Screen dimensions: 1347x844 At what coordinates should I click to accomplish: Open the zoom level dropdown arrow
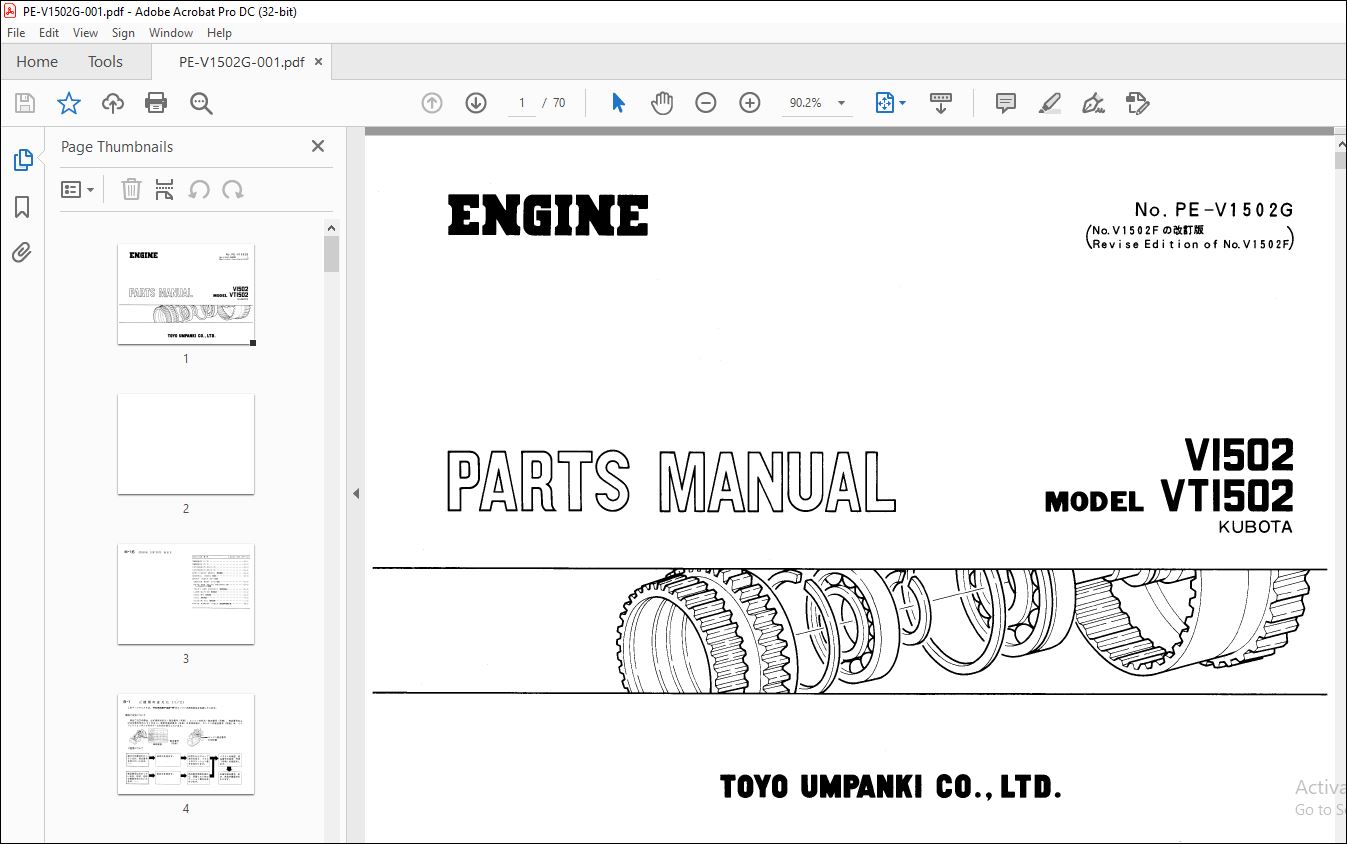[841, 103]
